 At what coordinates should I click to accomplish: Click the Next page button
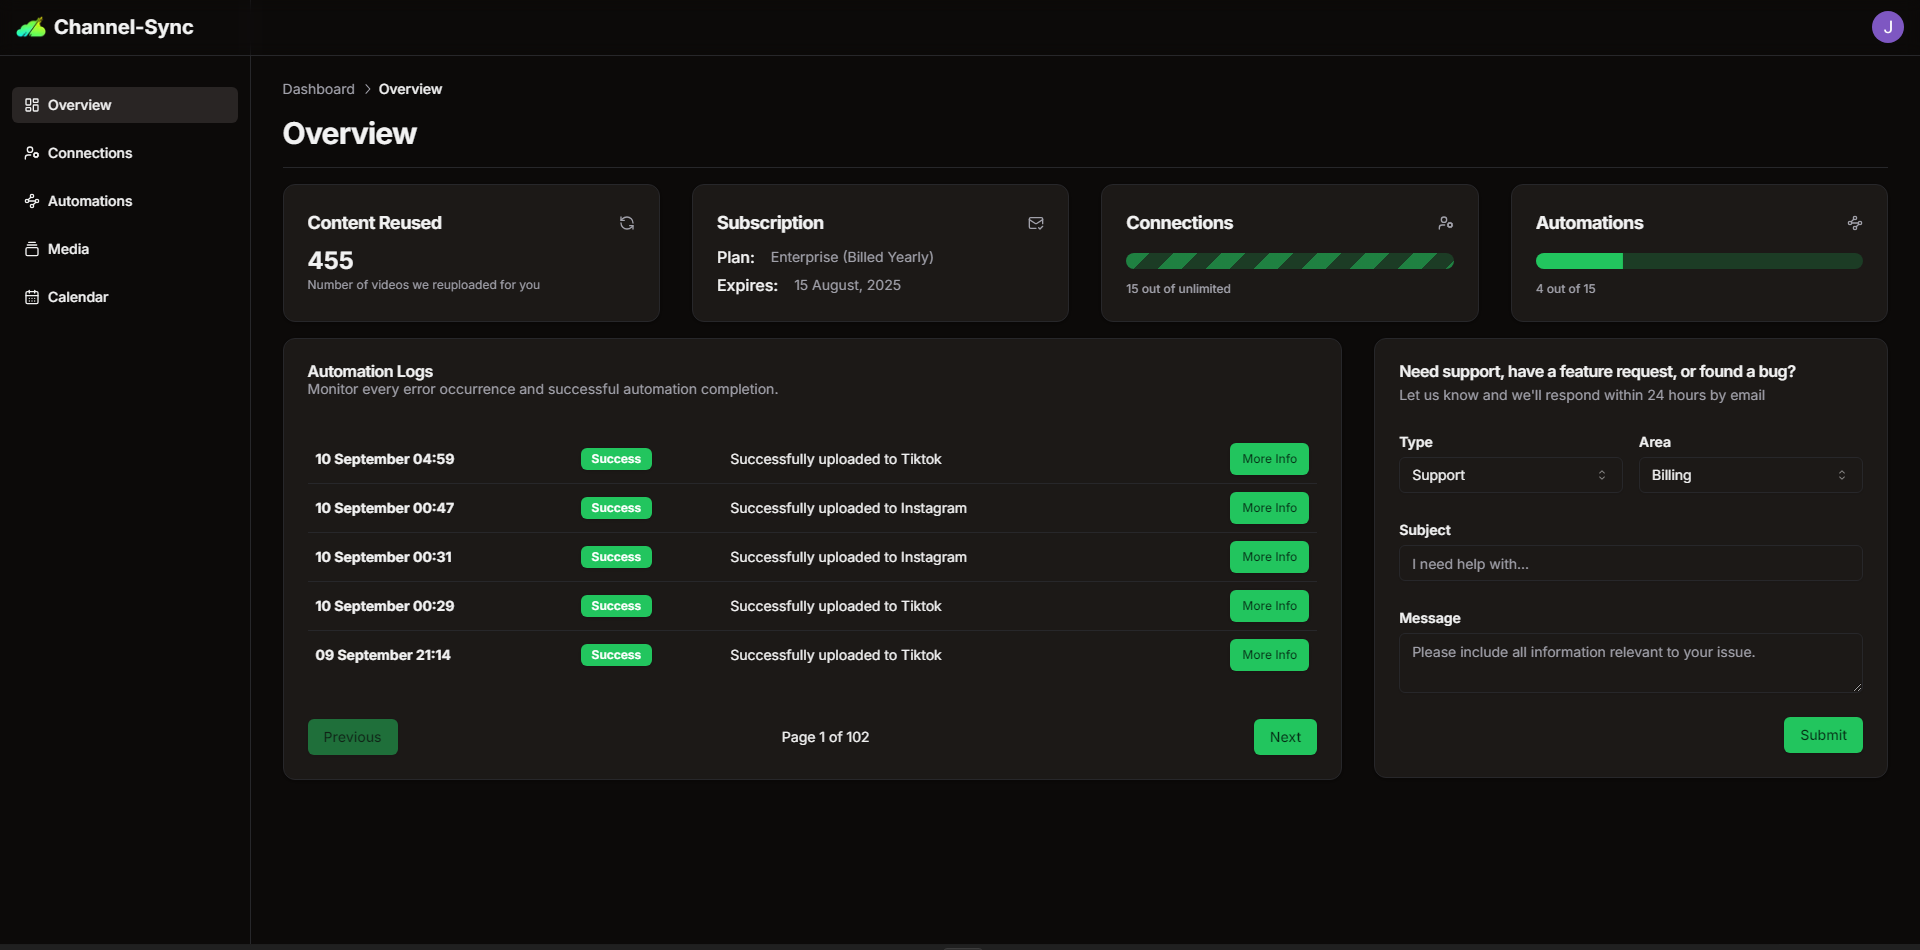1285,737
